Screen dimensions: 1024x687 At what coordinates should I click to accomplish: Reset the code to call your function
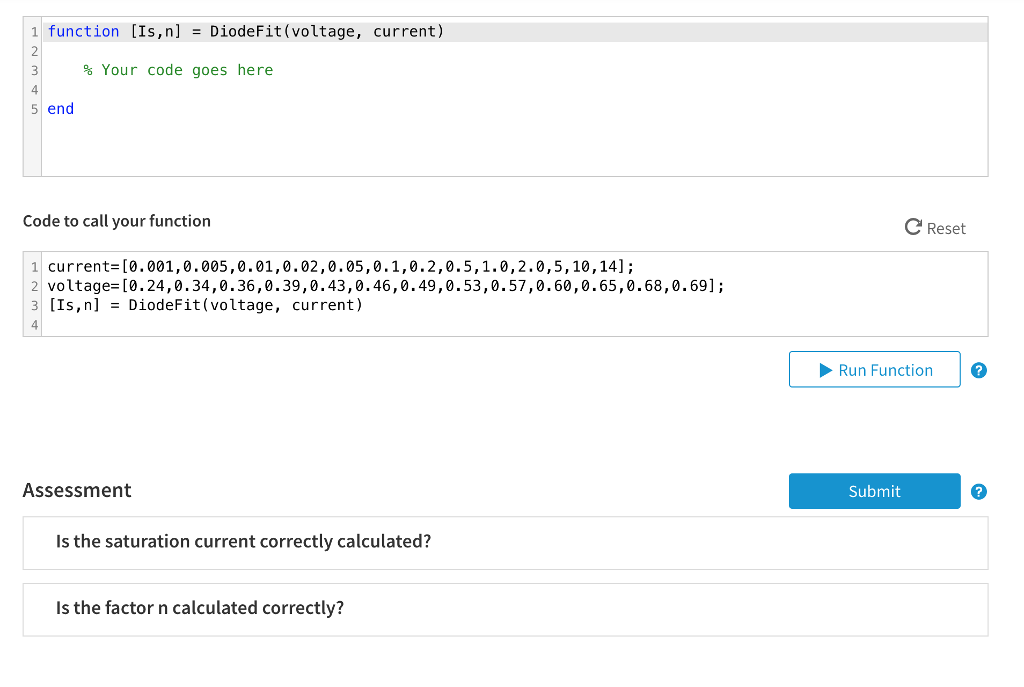(935, 228)
